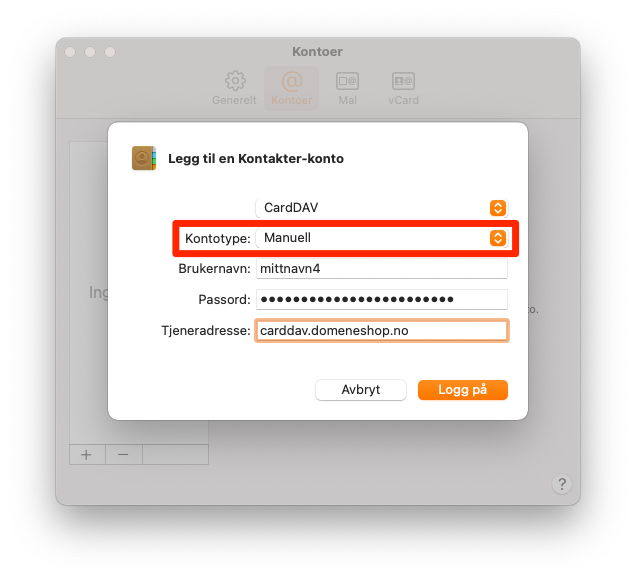Open the Mal toolbar icon
Screen dimensions: 636x579
coord(347,88)
